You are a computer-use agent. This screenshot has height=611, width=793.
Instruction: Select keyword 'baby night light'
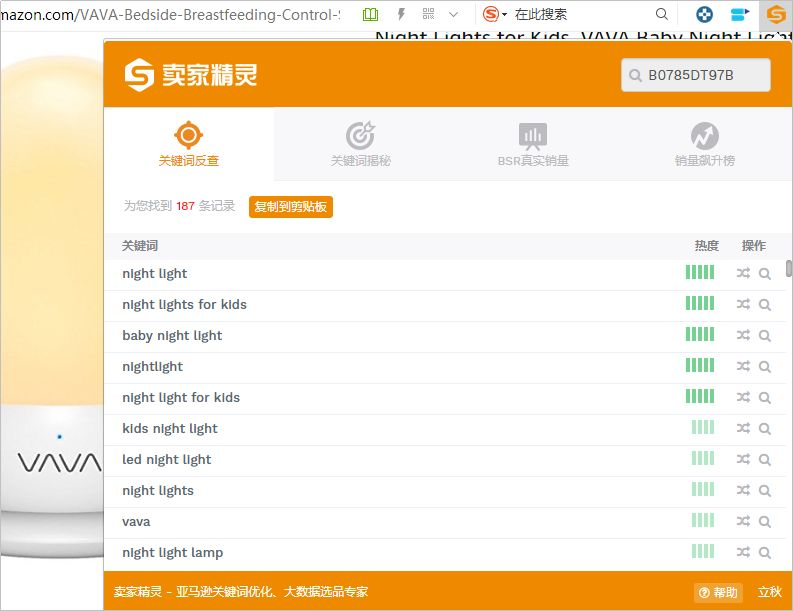click(172, 335)
